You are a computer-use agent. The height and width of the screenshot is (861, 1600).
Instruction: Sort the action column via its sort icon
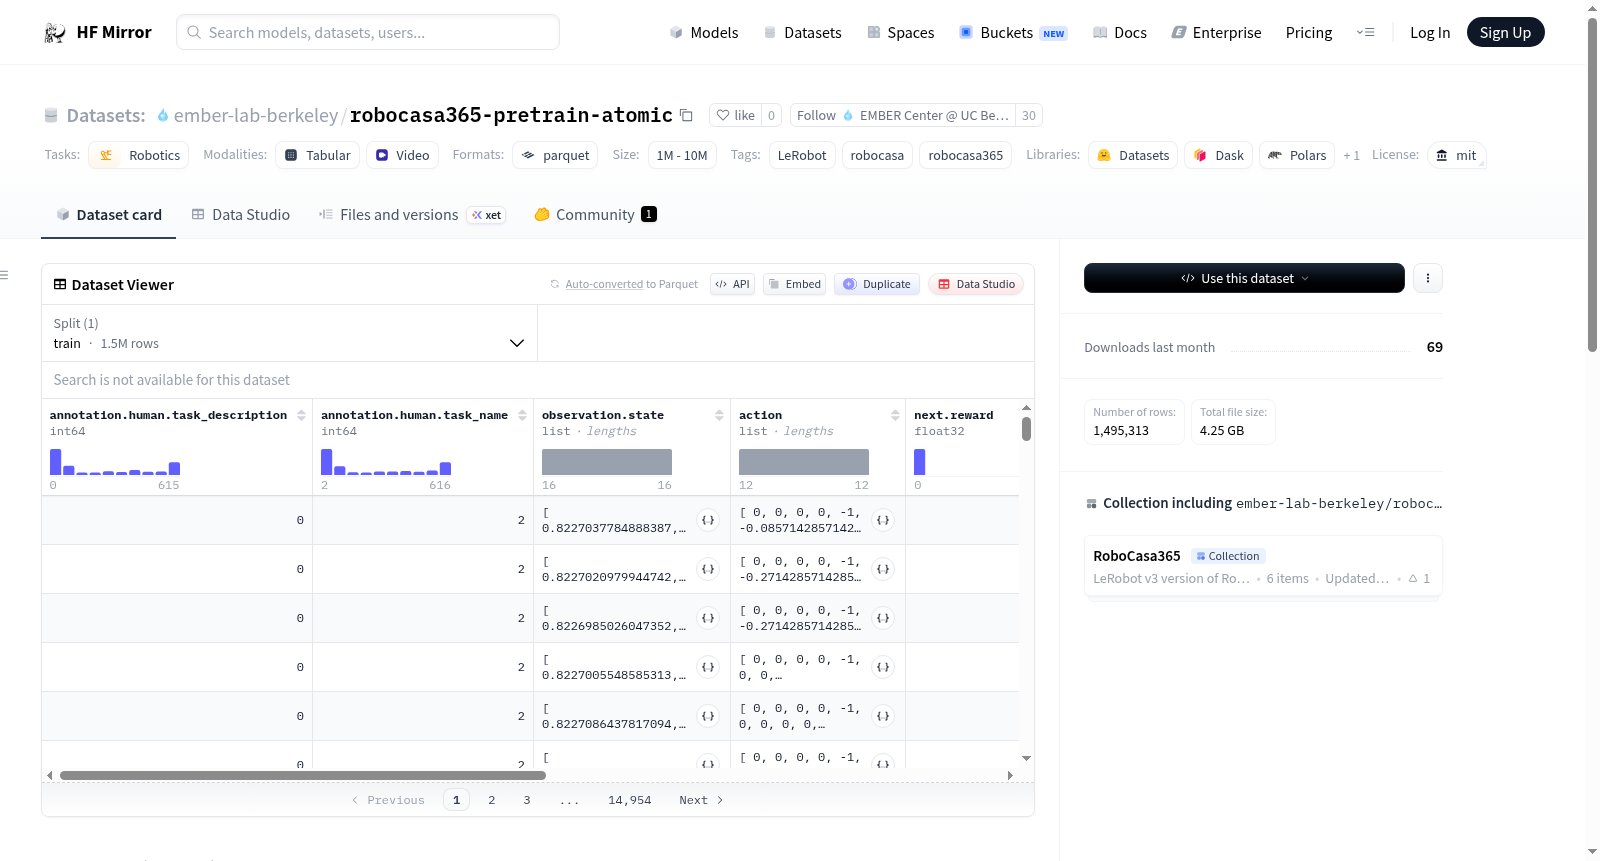click(895, 415)
